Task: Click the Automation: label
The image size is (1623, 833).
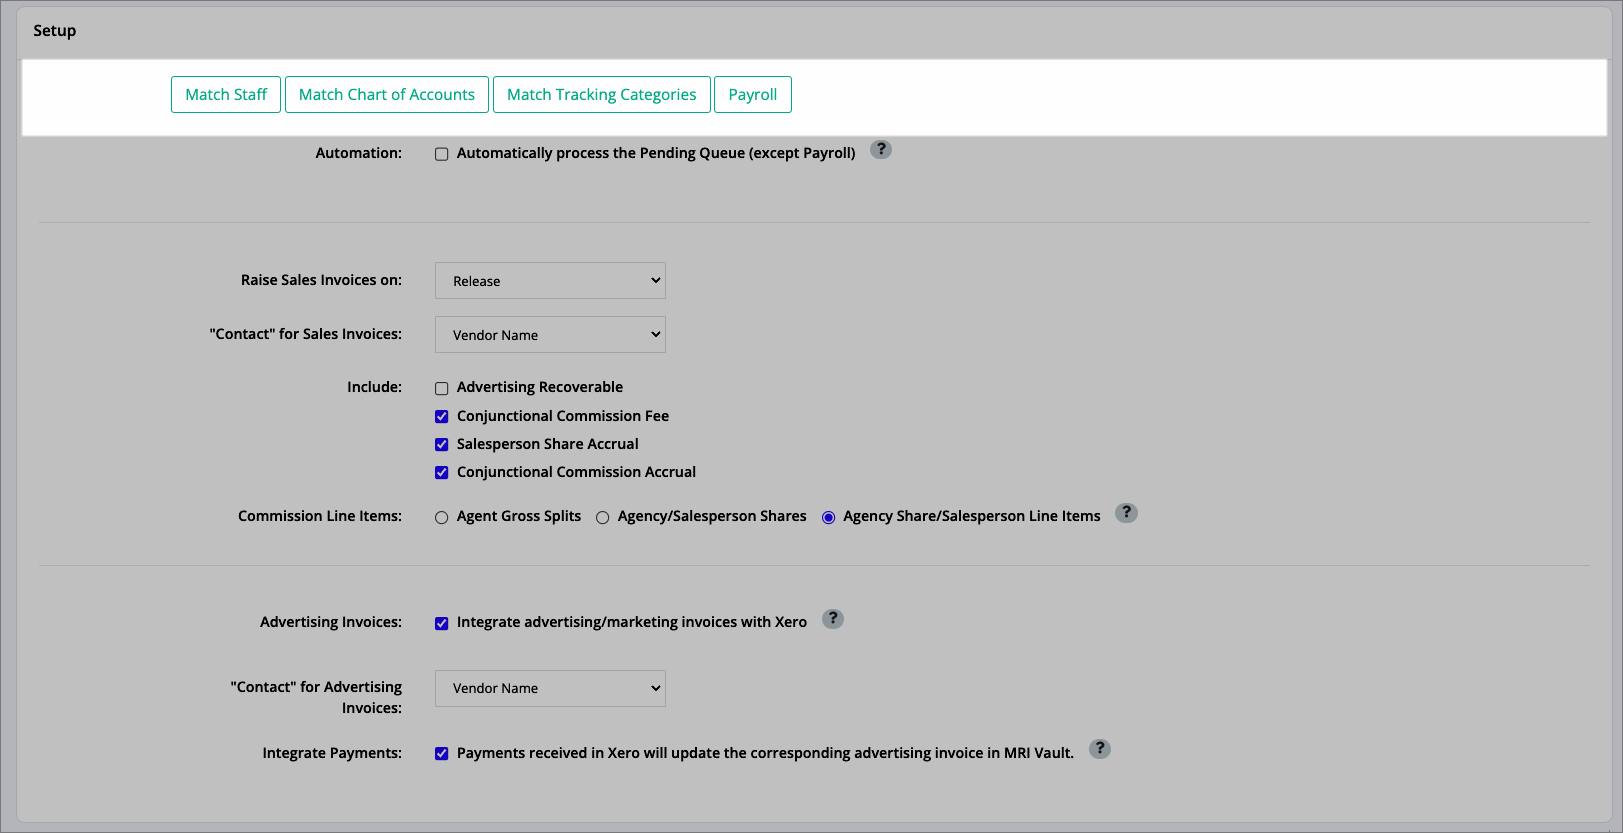Action: 359,153
